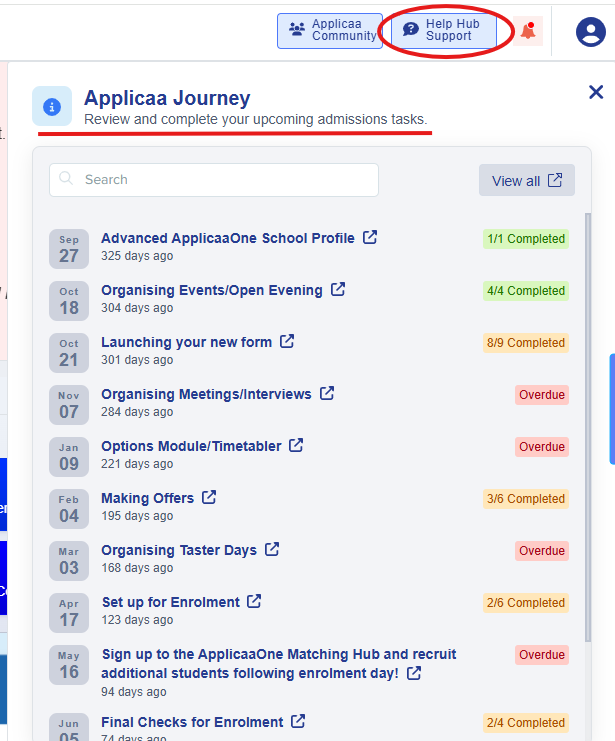The width and height of the screenshot is (615, 741).
Task: Click external-link icon after 'following enrolment day!'
Action: coord(414,673)
